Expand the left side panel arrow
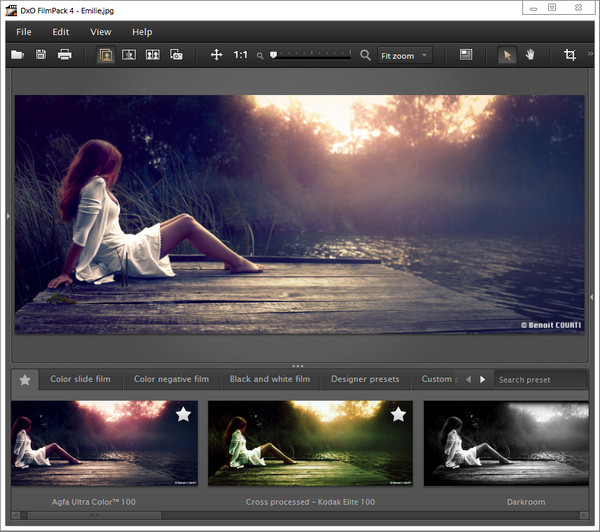This screenshot has width=600, height=532. [x=8, y=216]
